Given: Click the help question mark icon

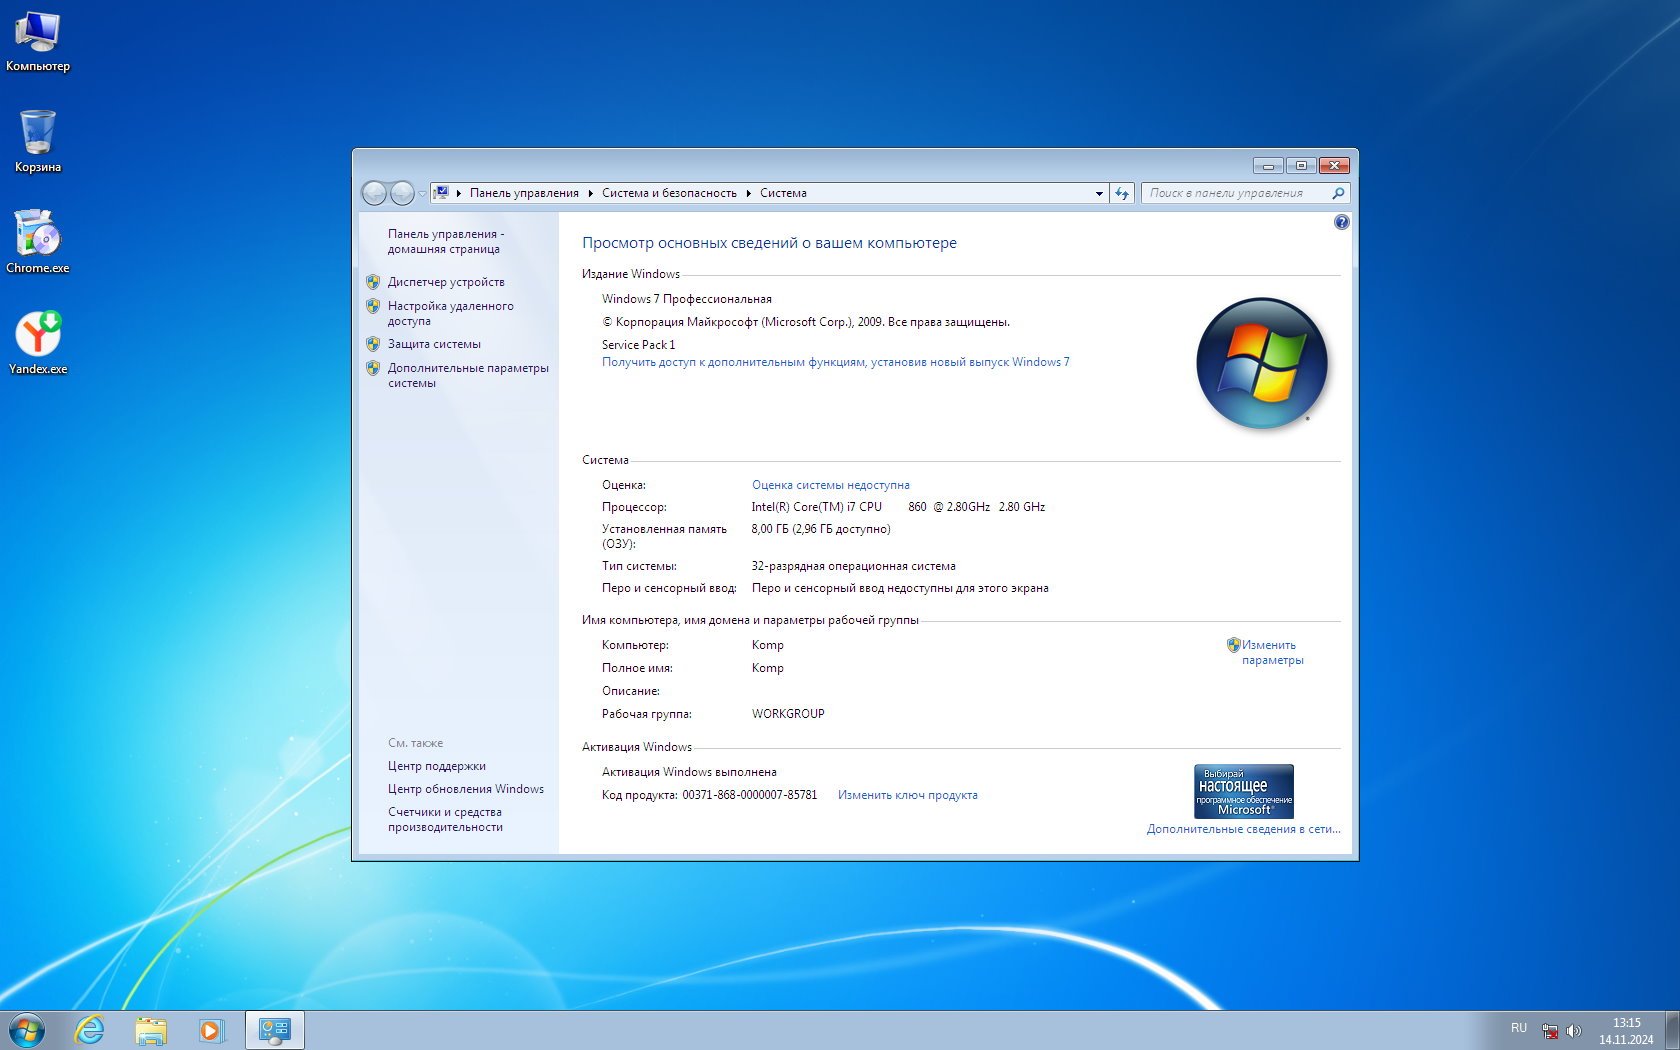Looking at the screenshot, I should pyautogui.click(x=1341, y=222).
